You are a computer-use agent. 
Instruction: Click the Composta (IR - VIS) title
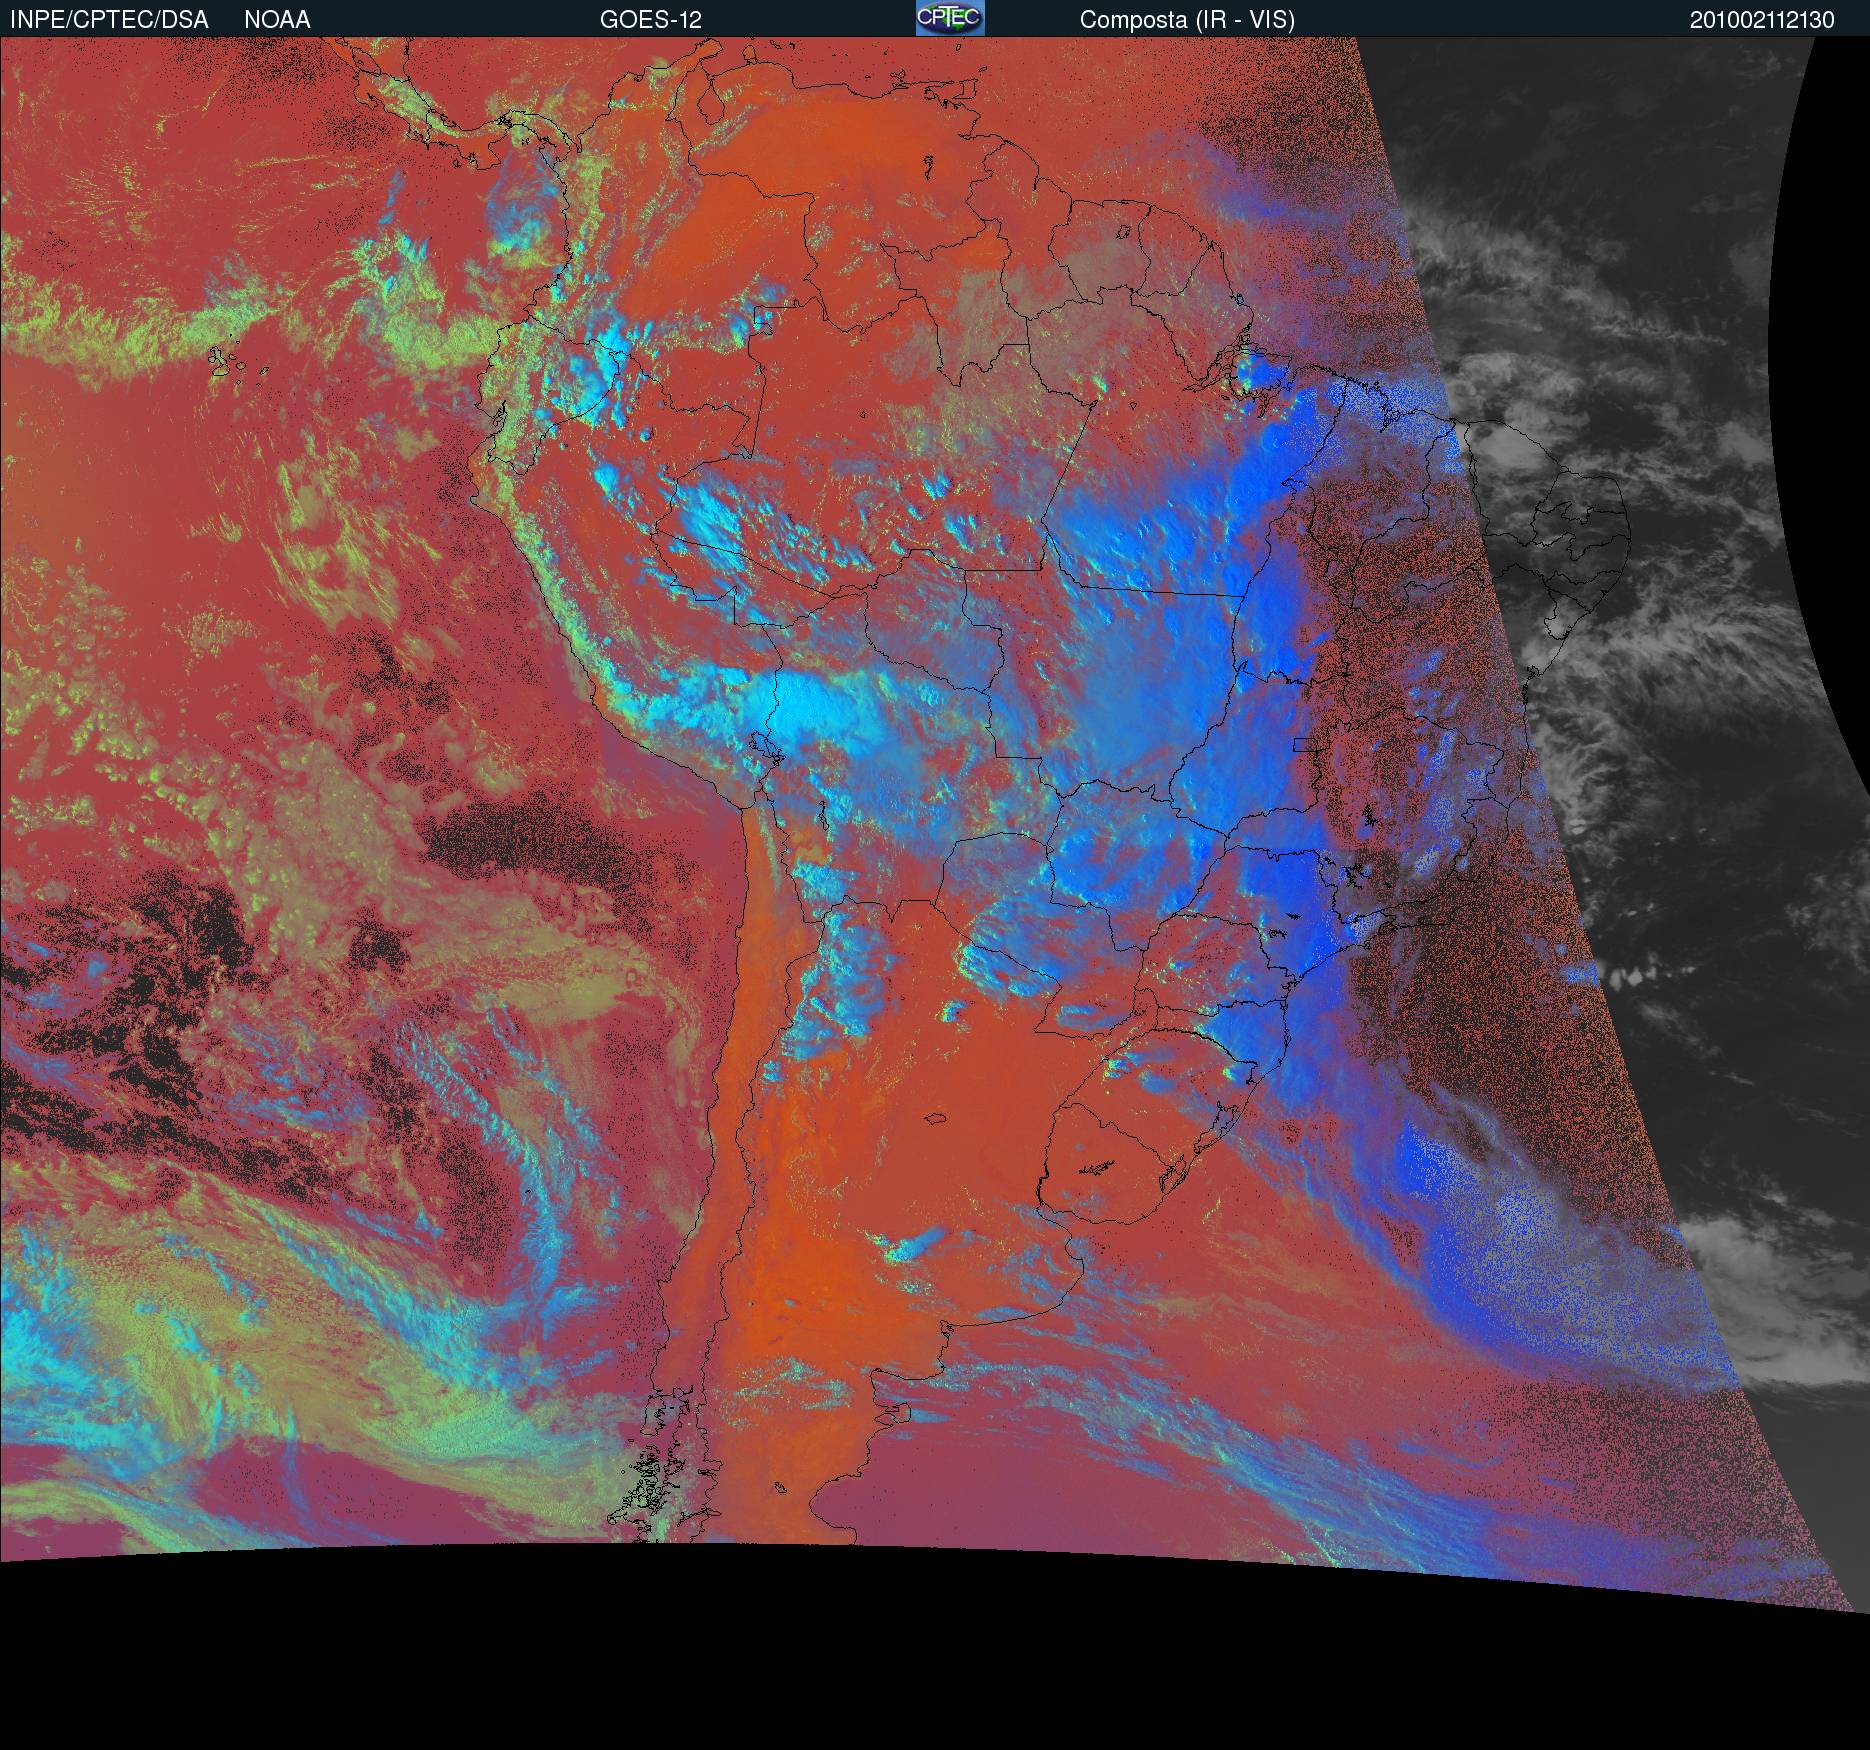[1187, 19]
